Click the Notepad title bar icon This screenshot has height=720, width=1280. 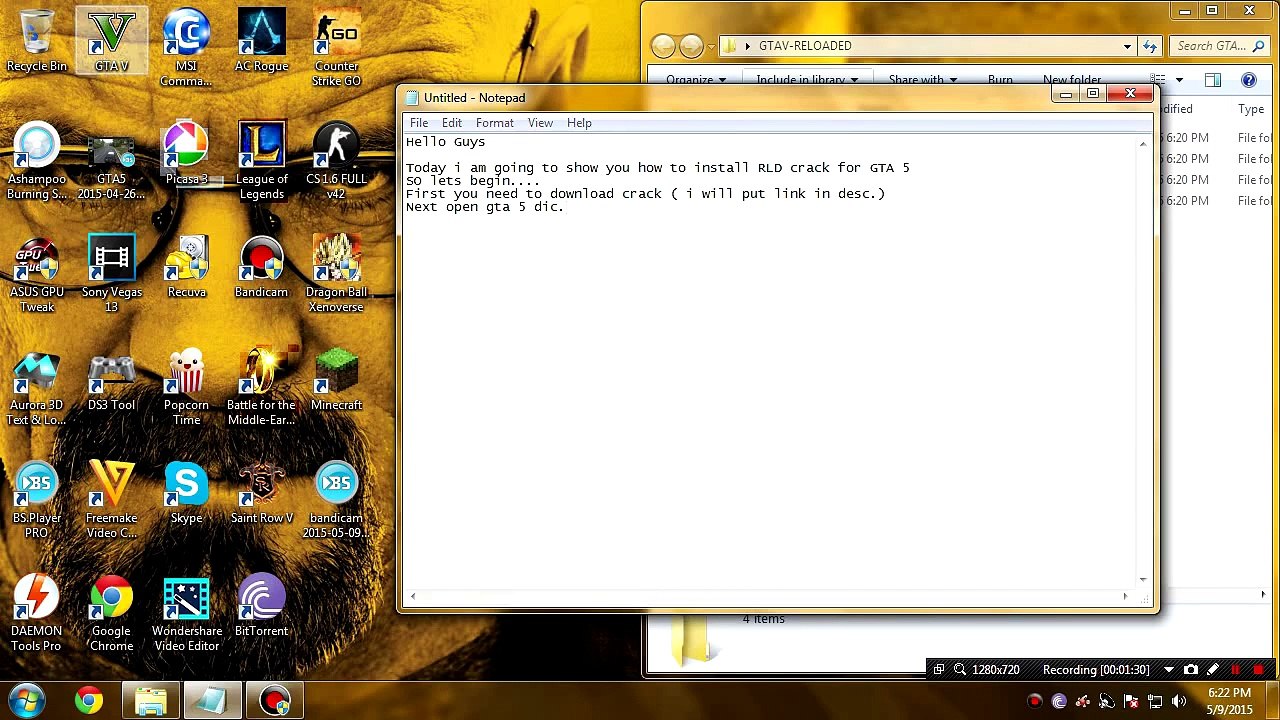click(x=412, y=98)
